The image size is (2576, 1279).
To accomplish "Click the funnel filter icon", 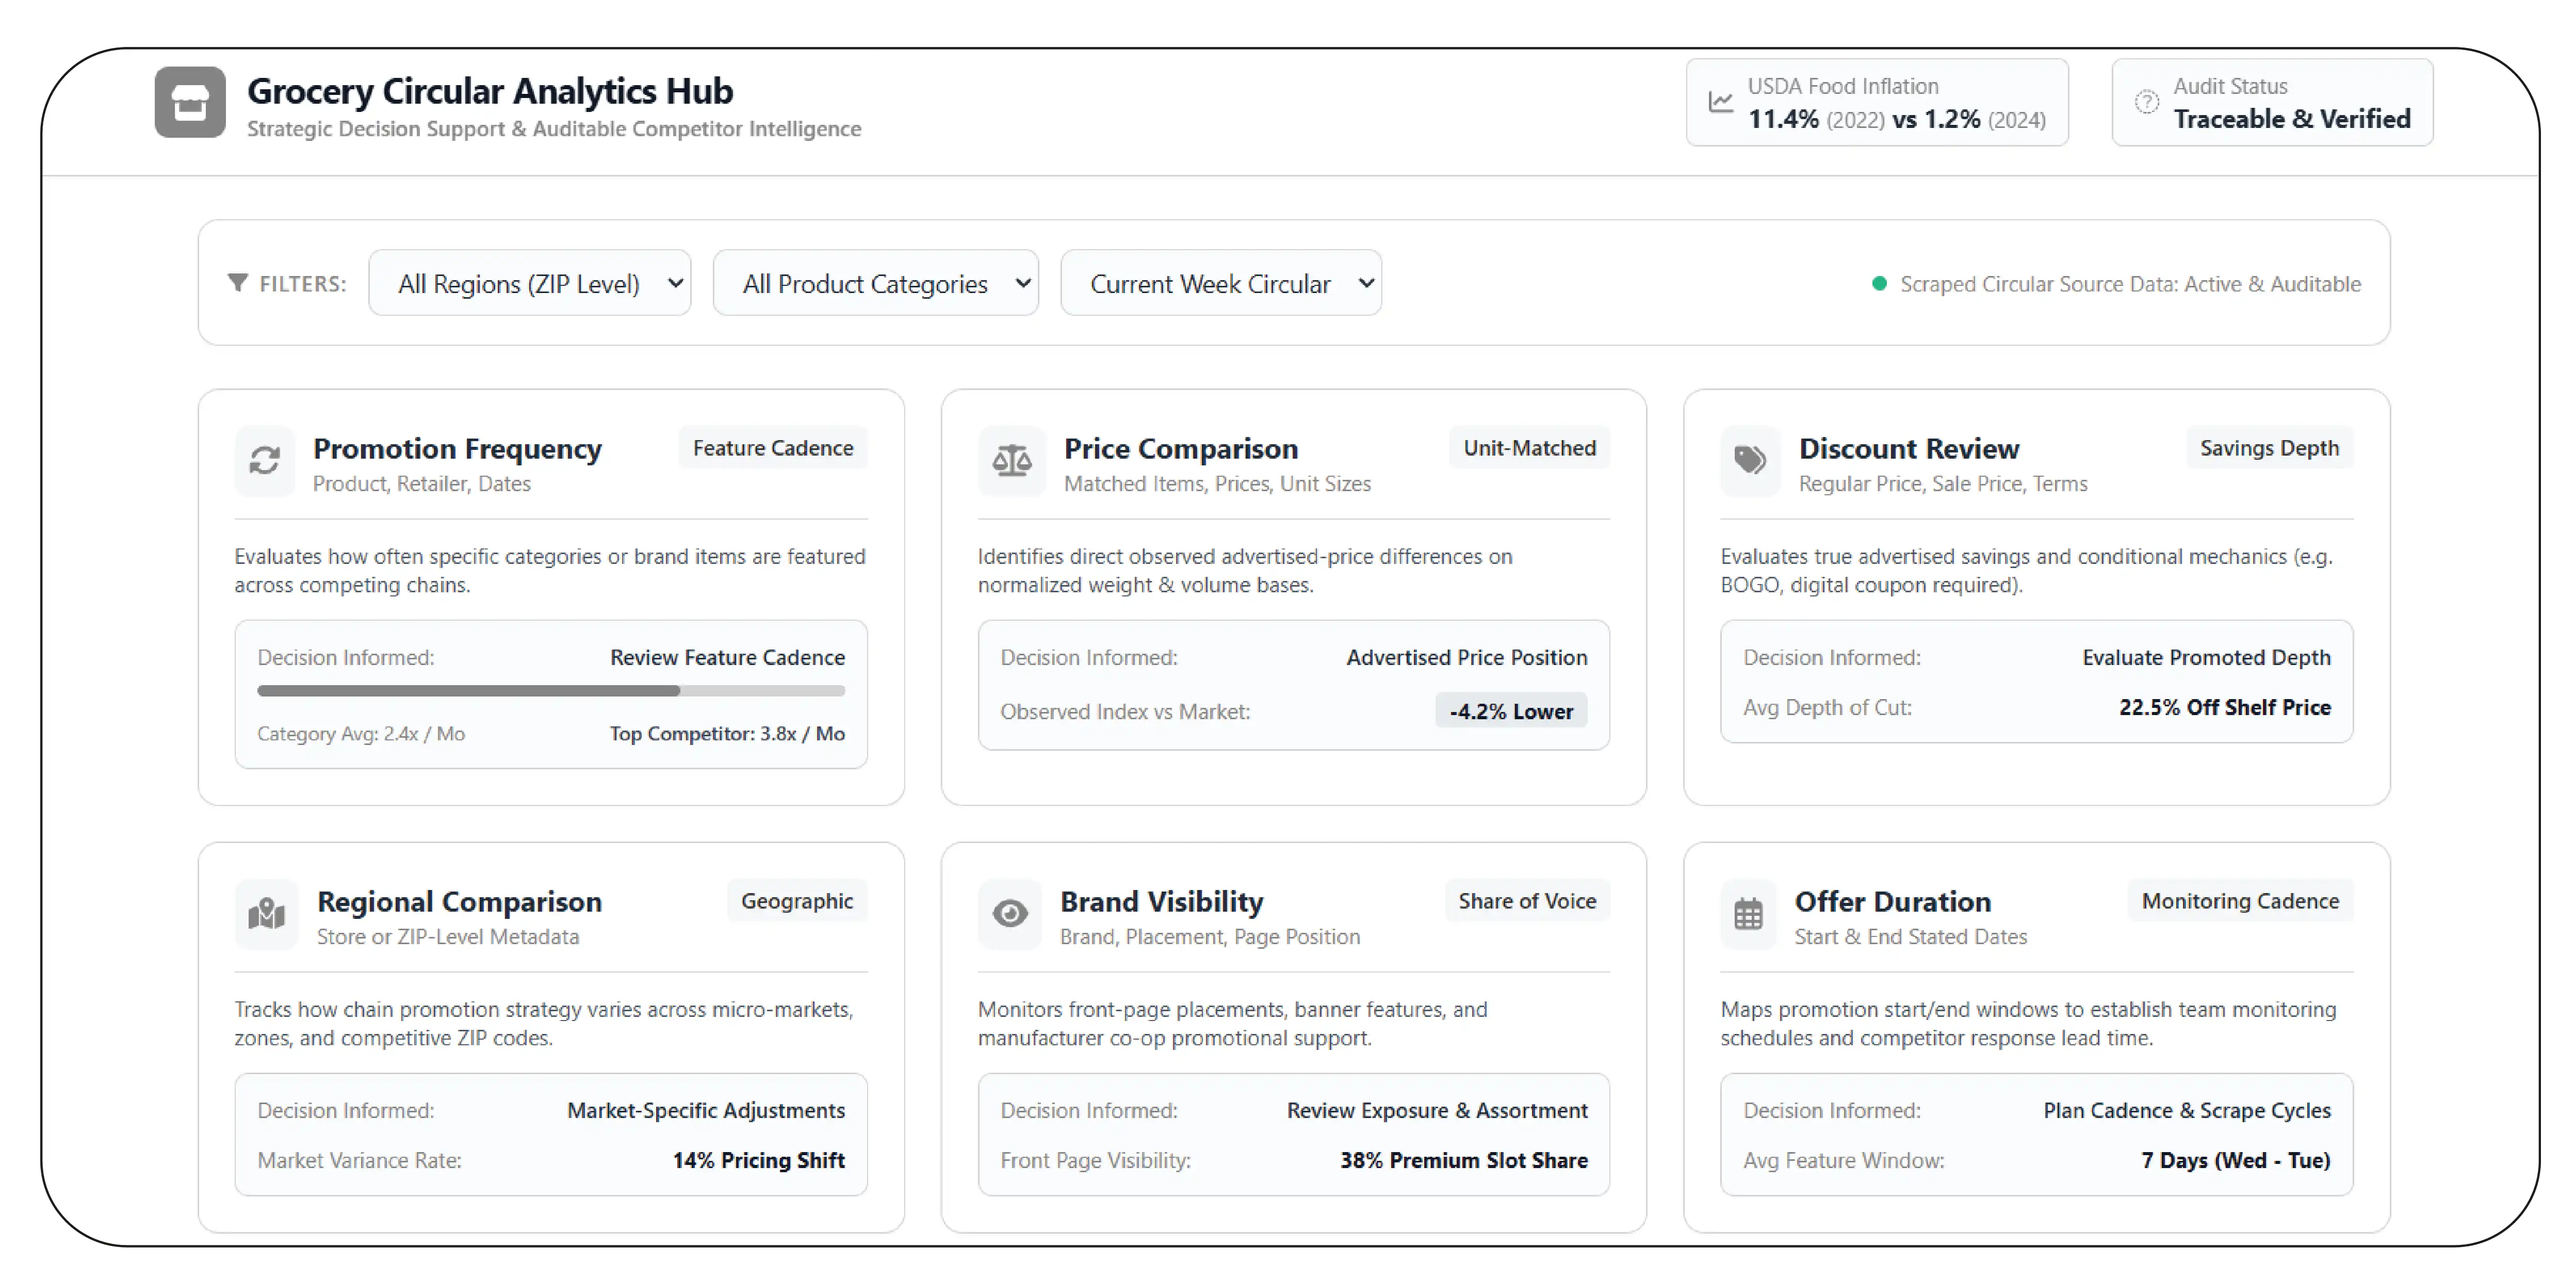I will point(238,283).
